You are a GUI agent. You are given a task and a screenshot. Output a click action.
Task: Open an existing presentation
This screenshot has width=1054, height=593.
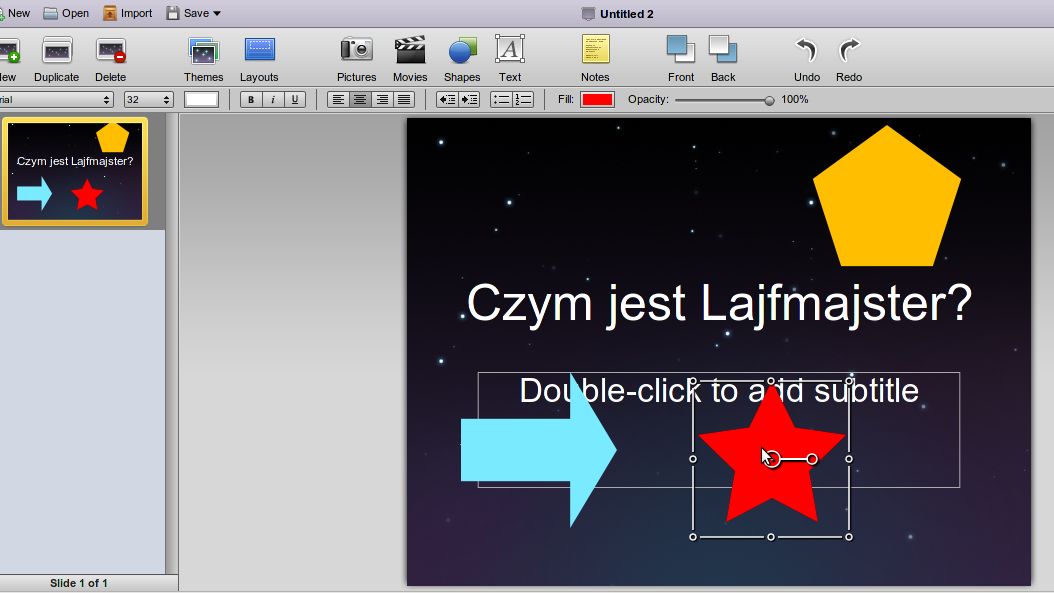pos(66,13)
